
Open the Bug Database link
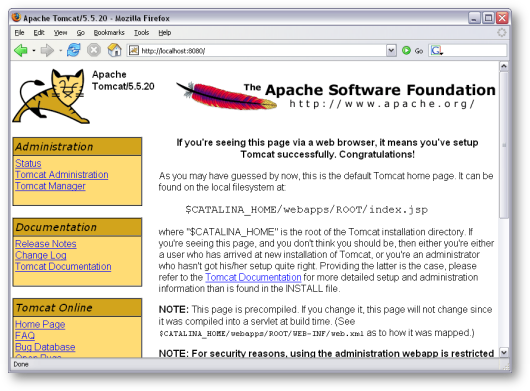pos(45,347)
